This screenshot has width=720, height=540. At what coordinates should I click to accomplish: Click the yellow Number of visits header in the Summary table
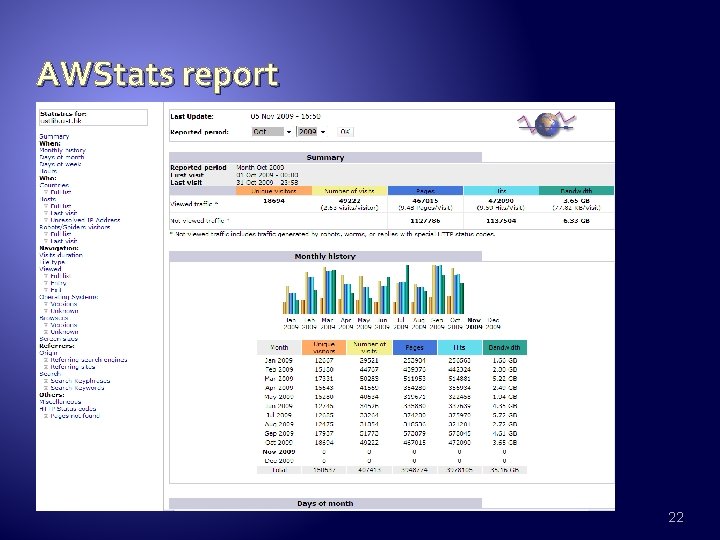point(349,191)
